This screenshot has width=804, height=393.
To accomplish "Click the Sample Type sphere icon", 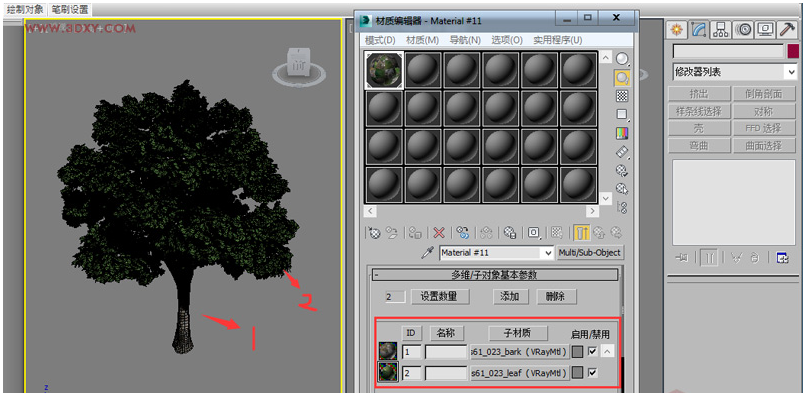I will tap(622, 59).
